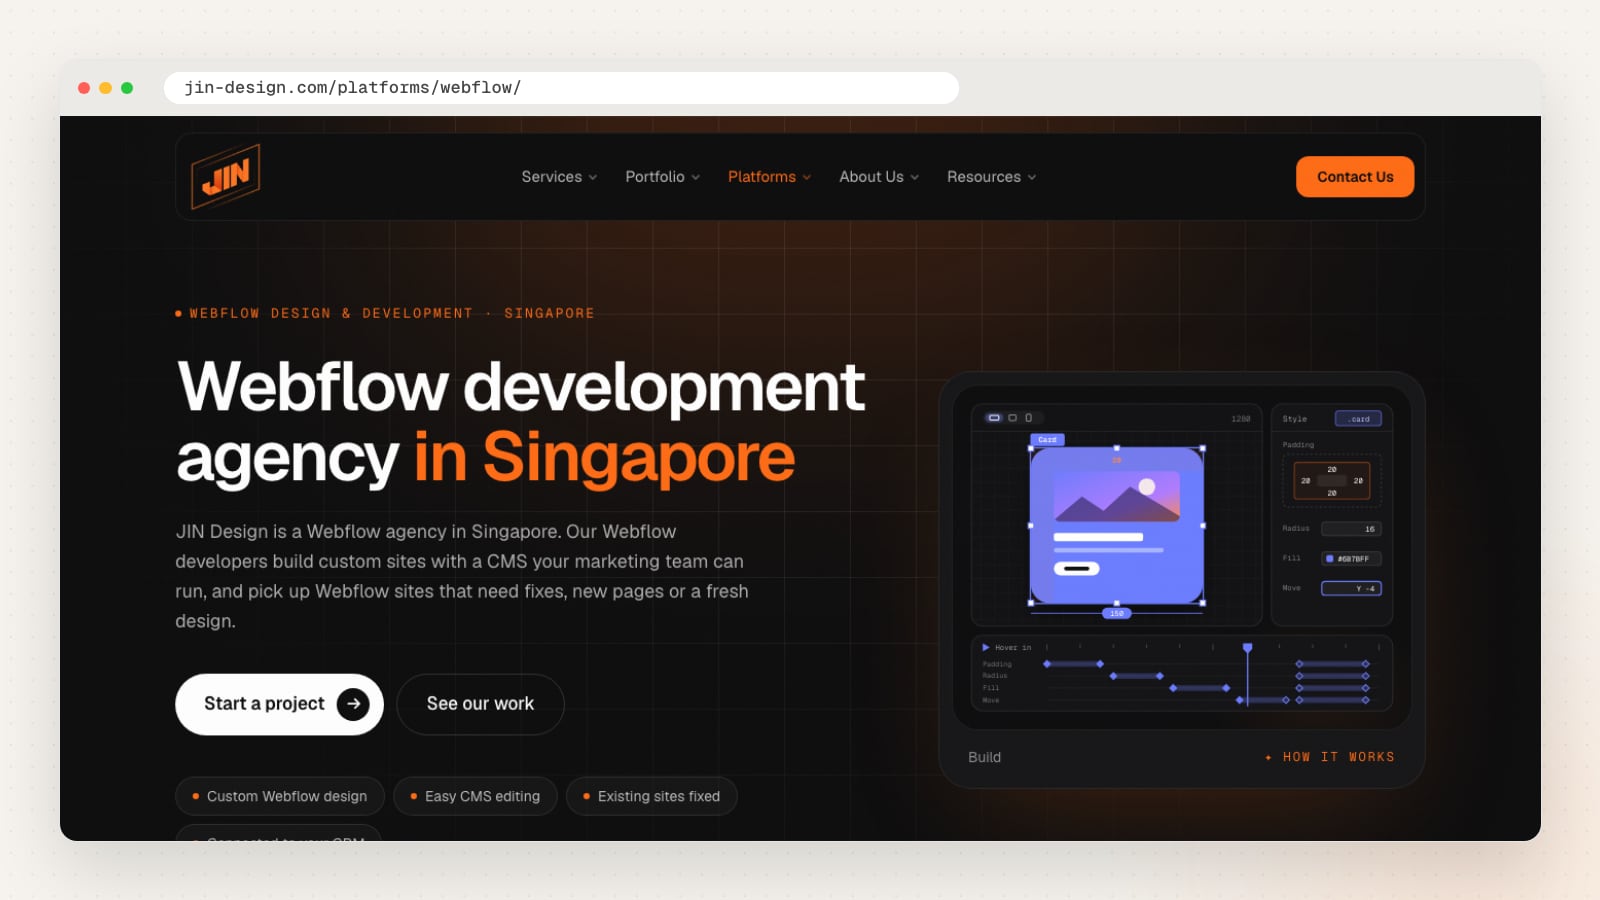Screen dimensions: 1600x900
Task: Open the Portfolio menu label
Action: click(x=655, y=177)
